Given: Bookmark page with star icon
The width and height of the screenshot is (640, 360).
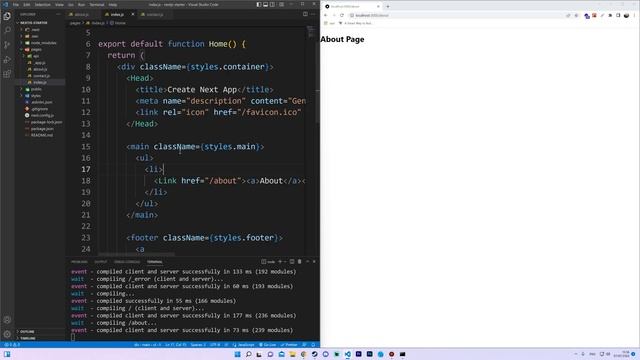Looking at the screenshot, I should click(576, 16).
